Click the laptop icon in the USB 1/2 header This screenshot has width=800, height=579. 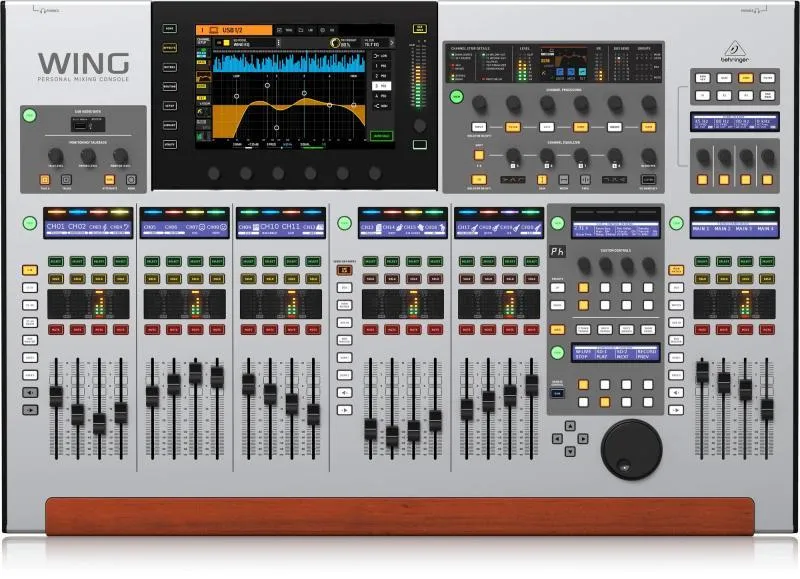pos(213,31)
